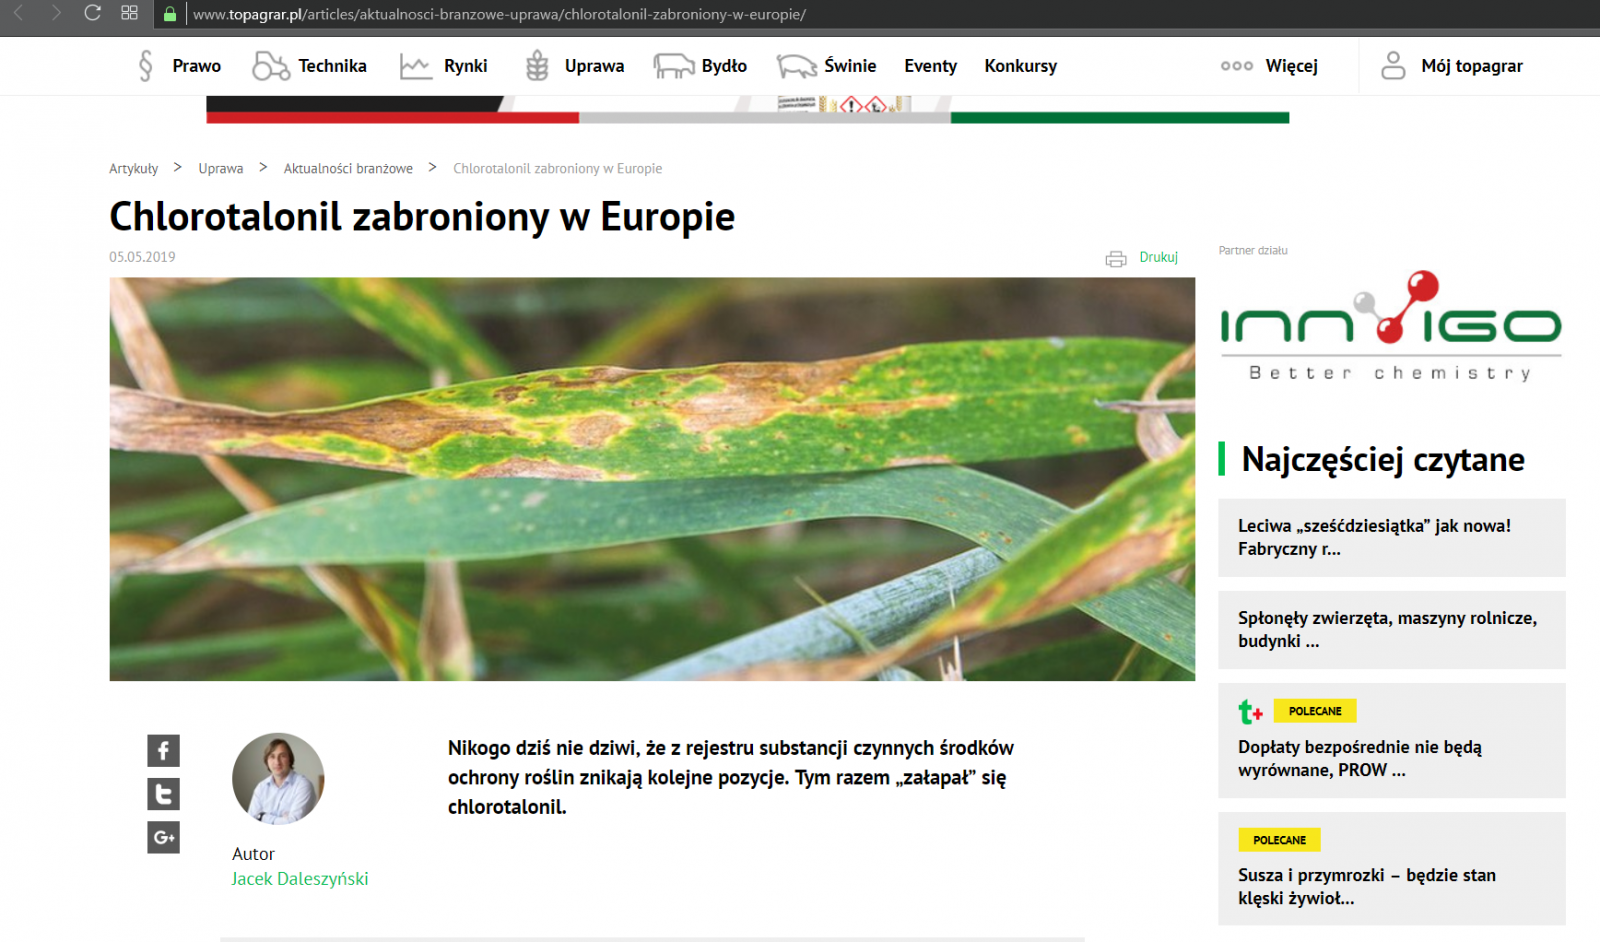Open the Rynki menu section
Viewport: 1600px width, 942px height.
(465, 66)
